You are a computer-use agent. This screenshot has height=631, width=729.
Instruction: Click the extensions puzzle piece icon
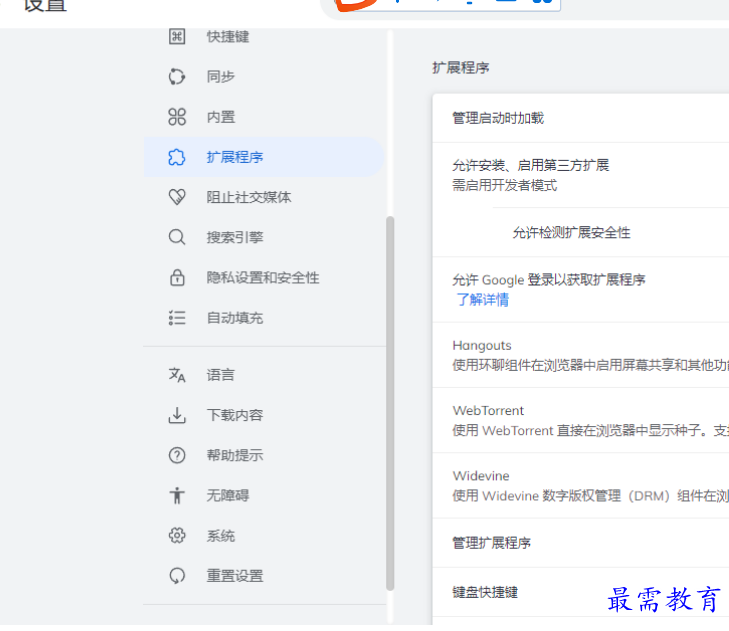[177, 157]
